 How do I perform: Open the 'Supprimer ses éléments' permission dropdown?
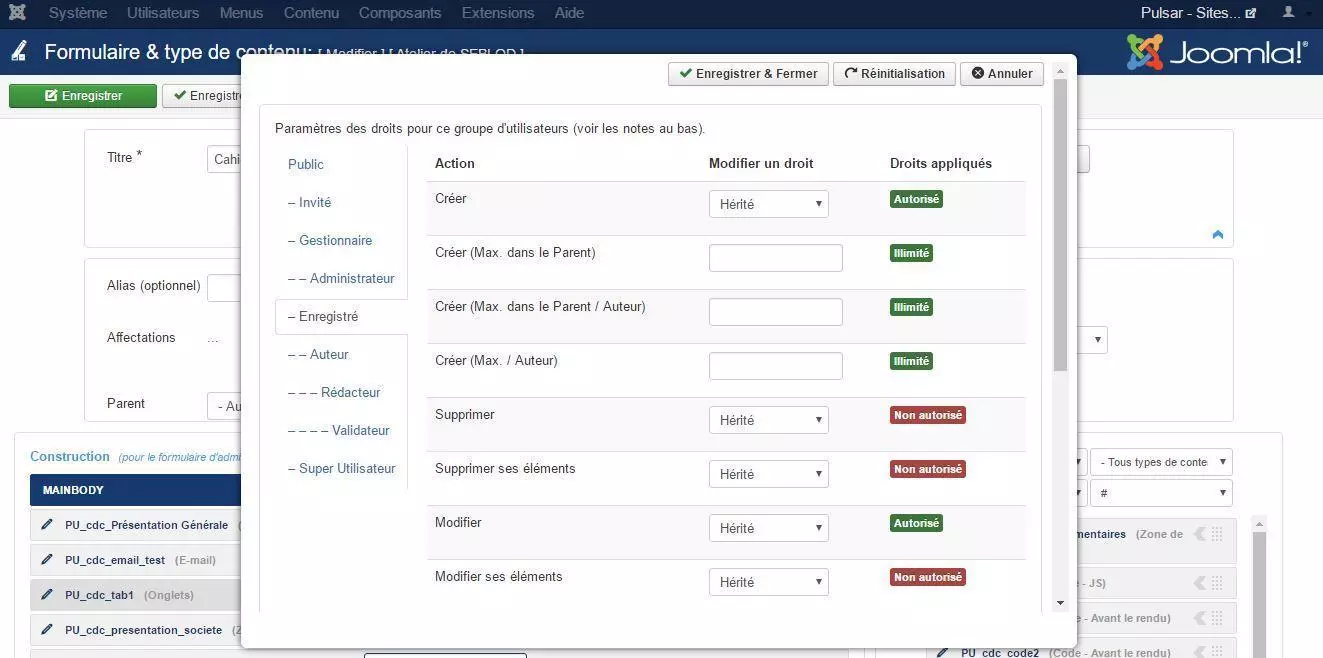[x=768, y=474]
